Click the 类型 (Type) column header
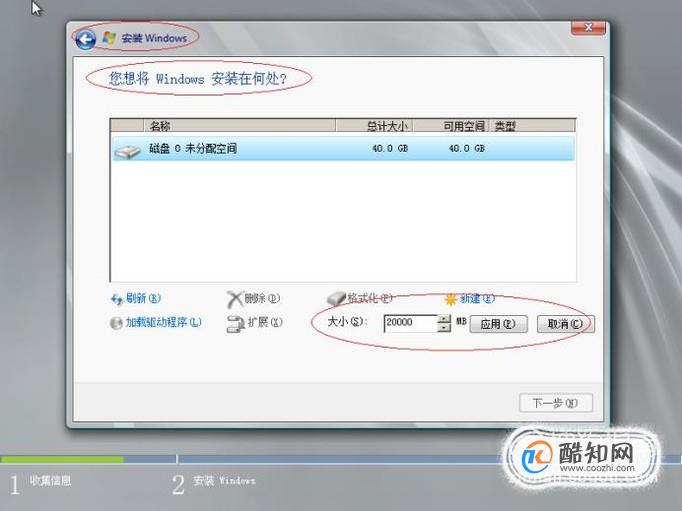Viewport: 682px width, 511px height. click(x=532, y=126)
